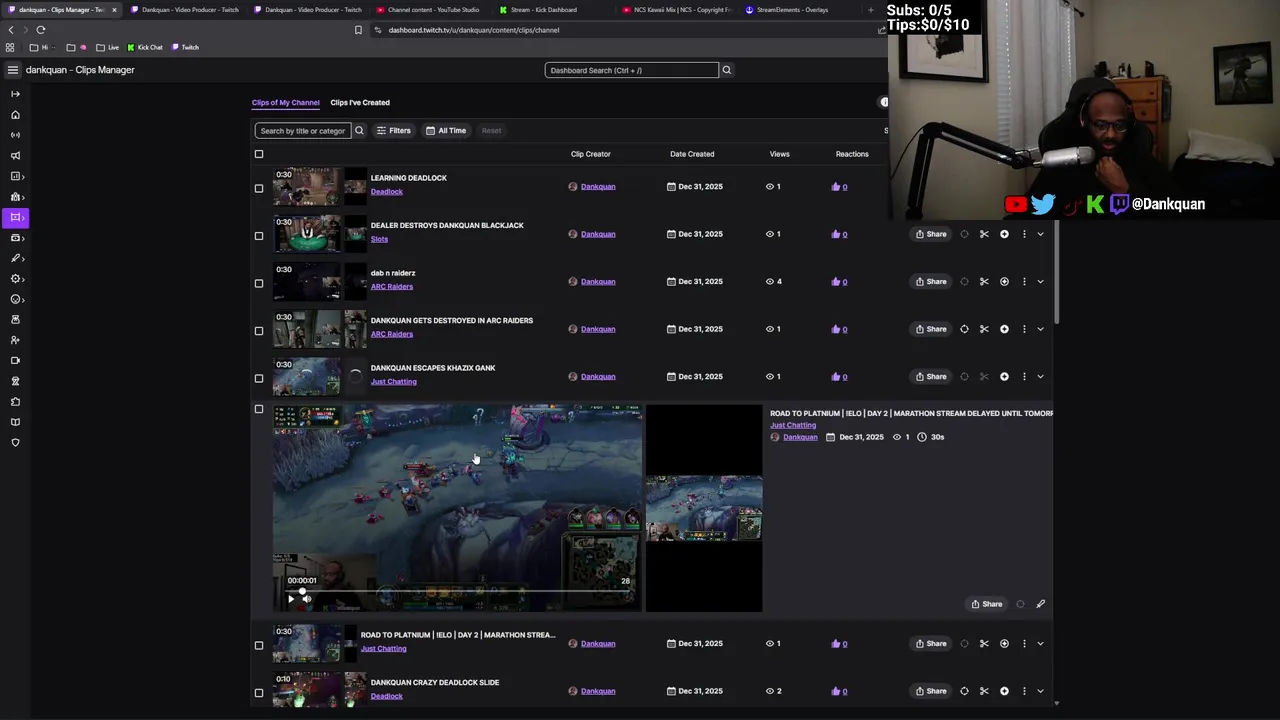Image resolution: width=1280 pixels, height=720 pixels.
Task: Check Dankquan Crazy Deadlock Slide checkbox
Action: point(259,693)
